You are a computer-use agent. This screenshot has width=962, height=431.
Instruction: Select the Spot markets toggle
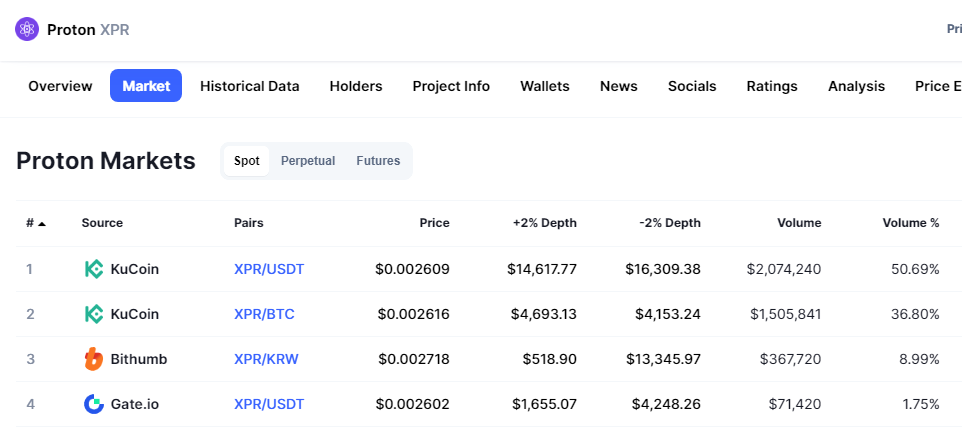point(247,161)
